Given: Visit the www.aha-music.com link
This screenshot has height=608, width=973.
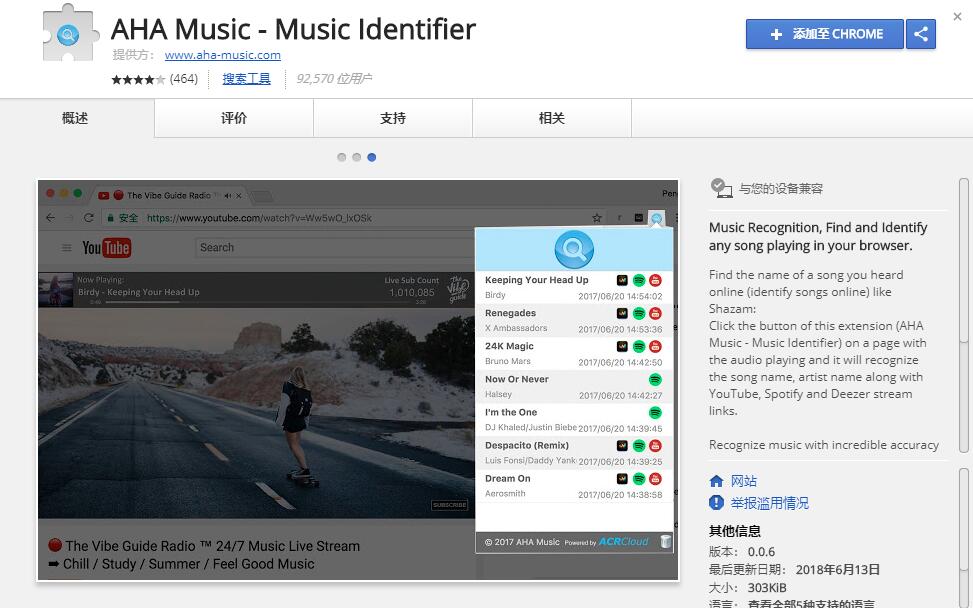Looking at the screenshot, I should coord(222,55).
